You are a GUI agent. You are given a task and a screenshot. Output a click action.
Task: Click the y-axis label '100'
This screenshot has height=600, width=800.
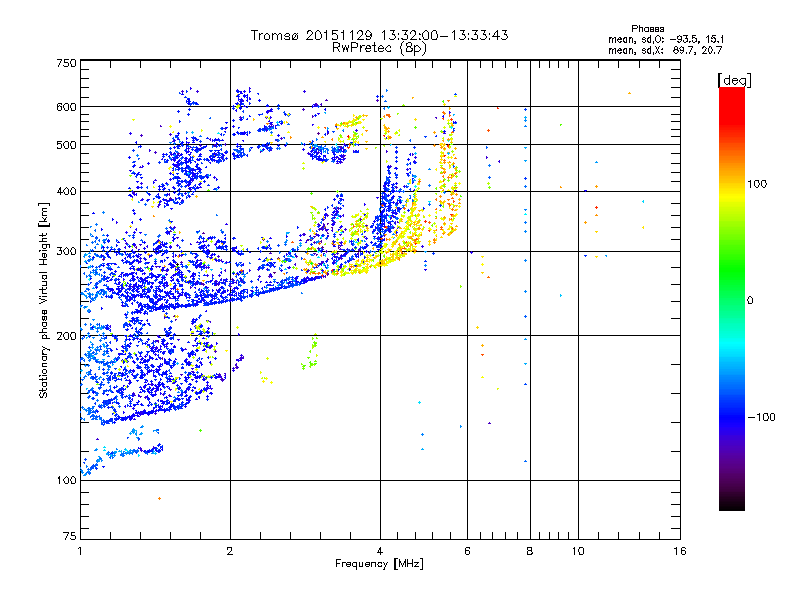66,481
